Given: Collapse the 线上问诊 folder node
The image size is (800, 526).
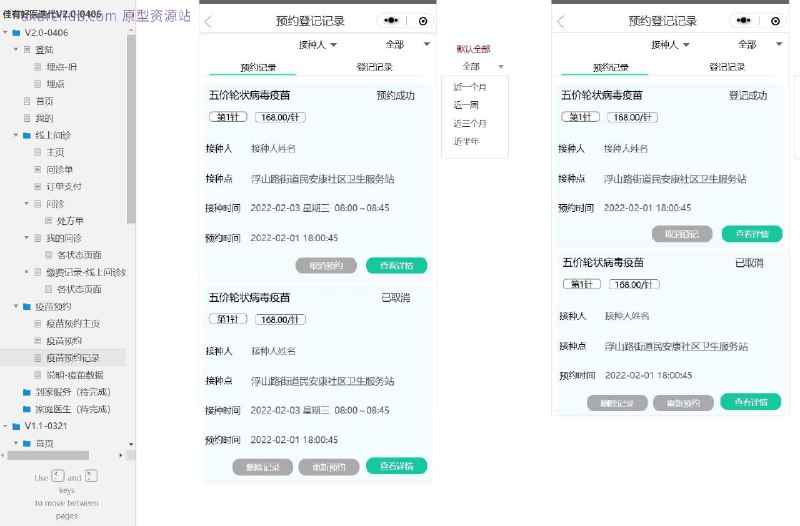Looking at the screenshot, I should coord(16,135).
